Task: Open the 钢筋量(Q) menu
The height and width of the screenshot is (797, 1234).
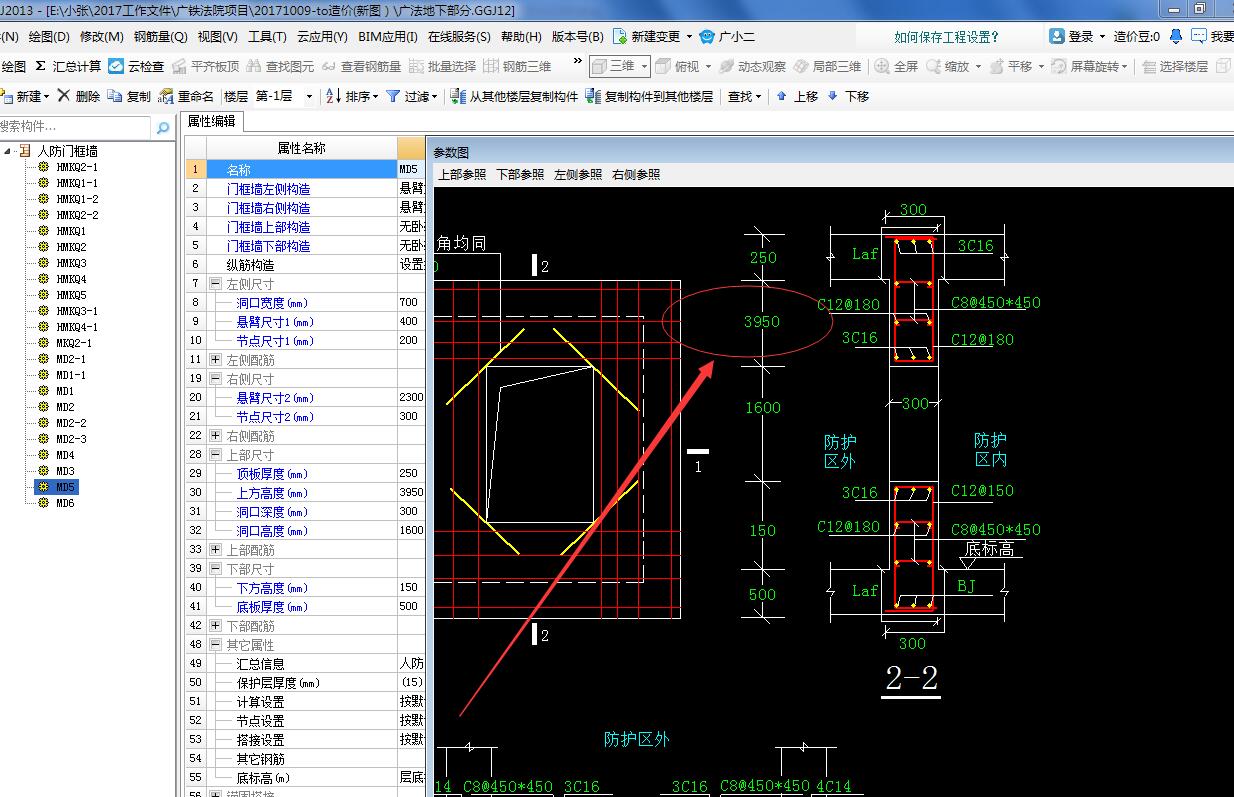Action: point(161,36)
